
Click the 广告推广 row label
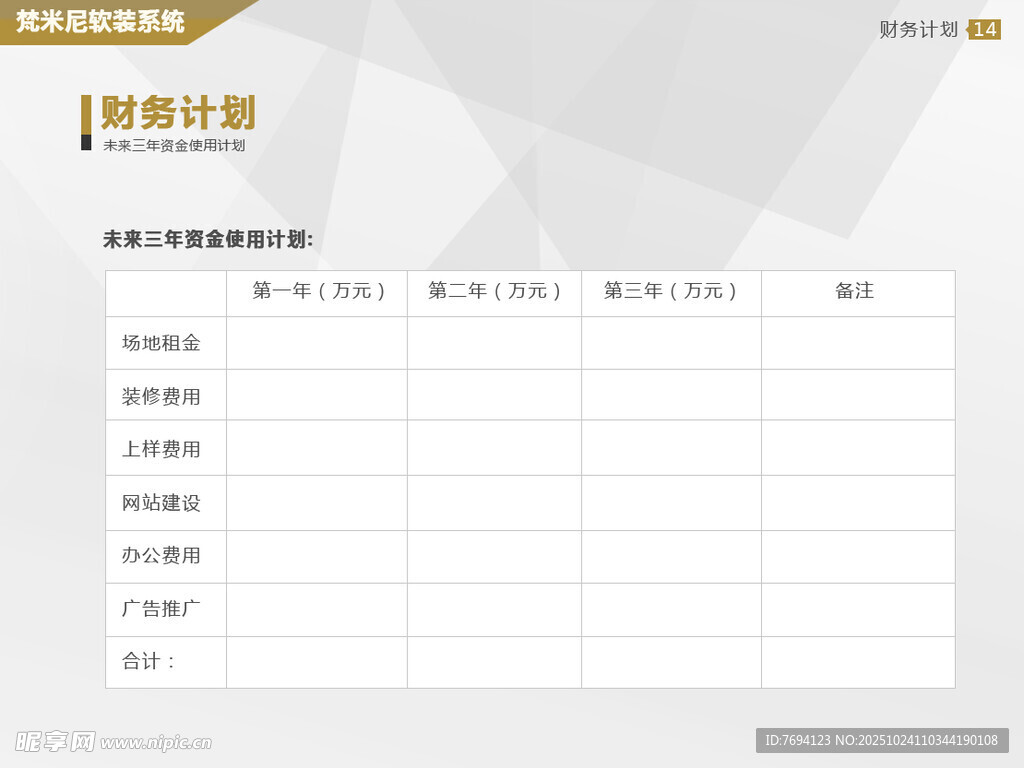pyautogui.click(x=161, y=609)
